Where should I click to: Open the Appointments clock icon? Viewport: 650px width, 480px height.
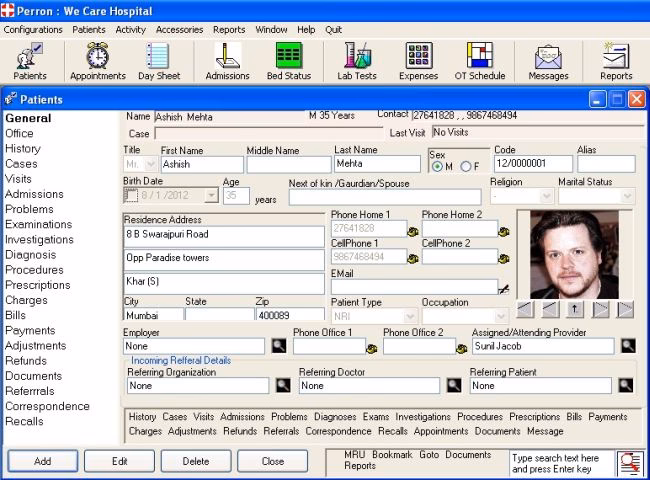tap(97, 57)
